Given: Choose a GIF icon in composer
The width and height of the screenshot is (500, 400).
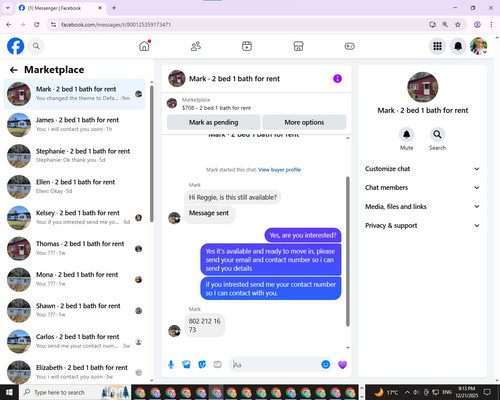Looking at the screenshot, I should pyautogui.click(x=217, y=364).
